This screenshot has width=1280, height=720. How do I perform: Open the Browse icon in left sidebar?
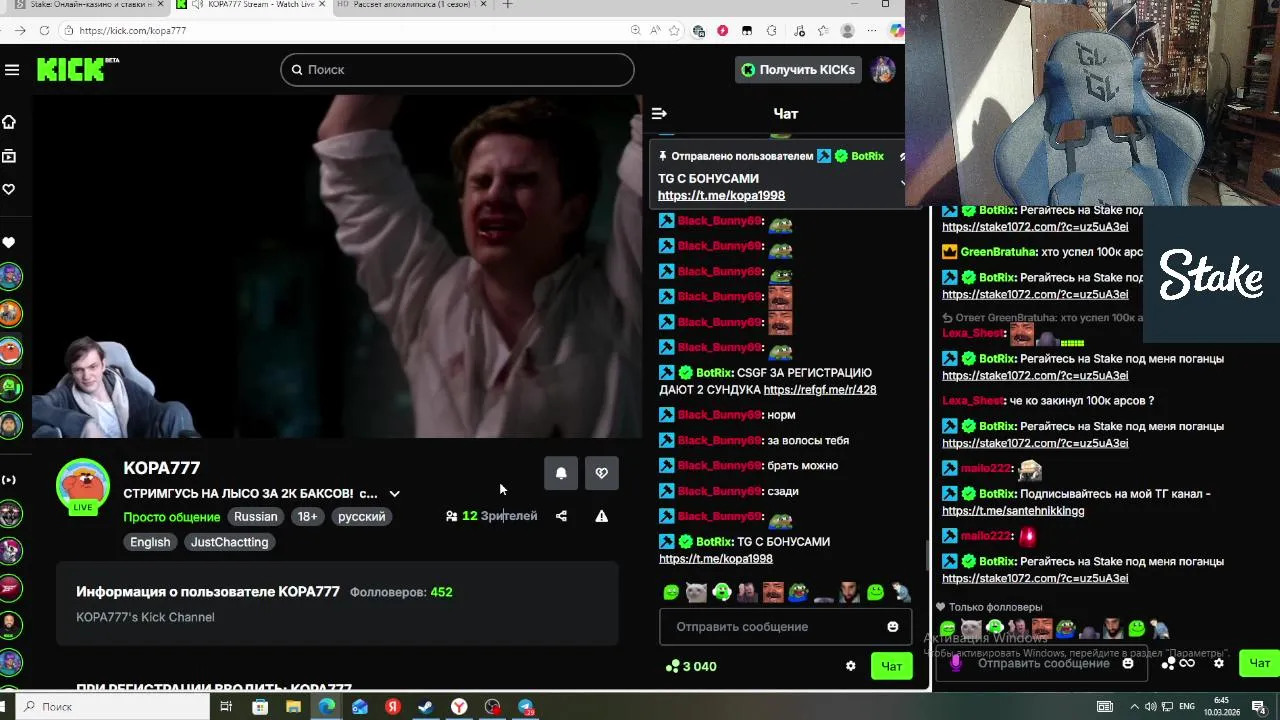click(9, 156)
